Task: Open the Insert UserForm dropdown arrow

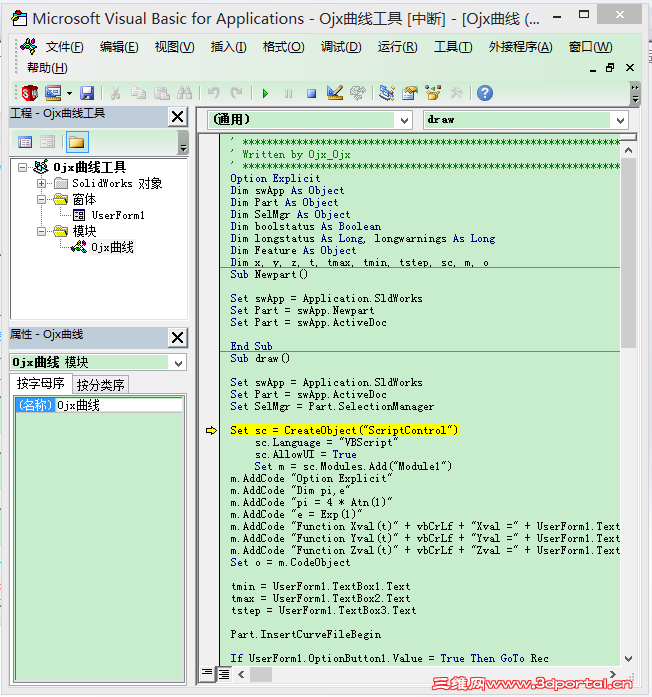Action: point(69,93)
